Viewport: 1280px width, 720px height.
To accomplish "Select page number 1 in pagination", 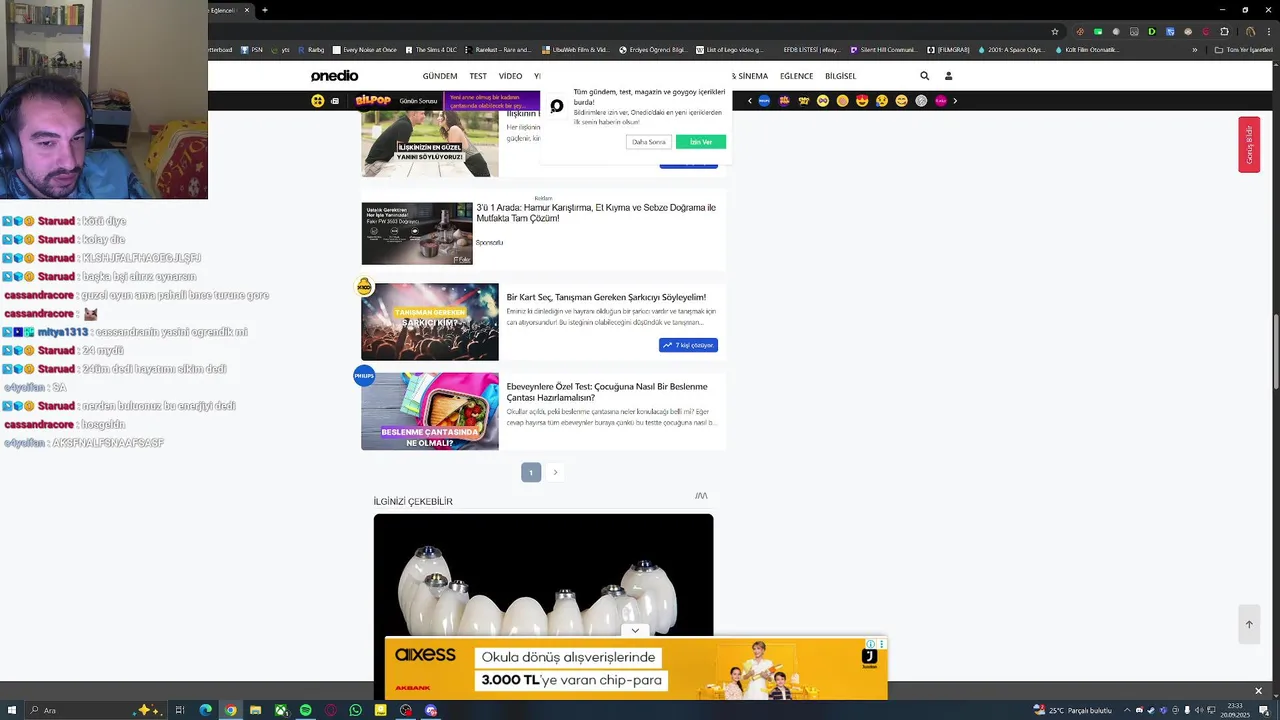I will (531, 472).
